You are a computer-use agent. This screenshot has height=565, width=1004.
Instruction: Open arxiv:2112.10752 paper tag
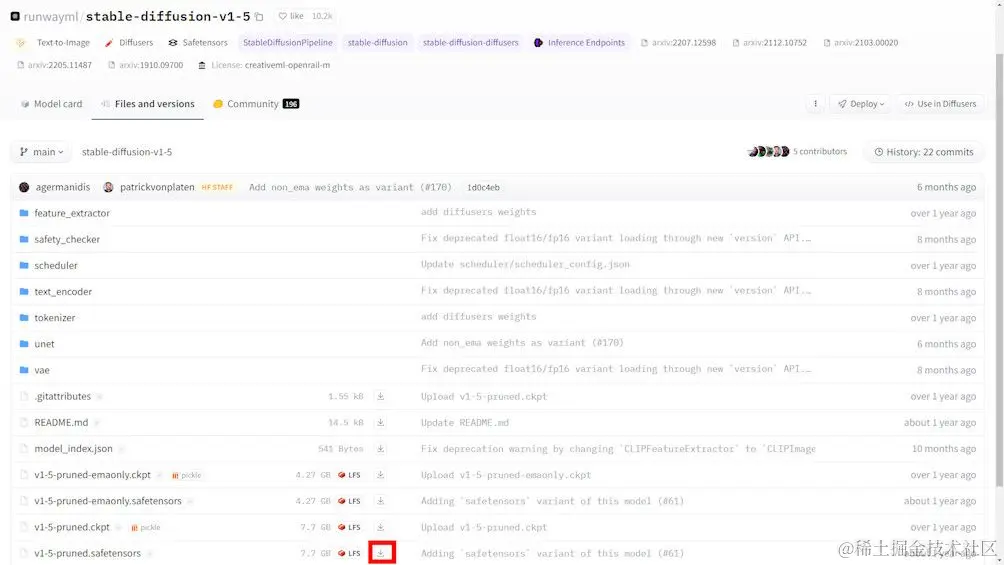770,42
